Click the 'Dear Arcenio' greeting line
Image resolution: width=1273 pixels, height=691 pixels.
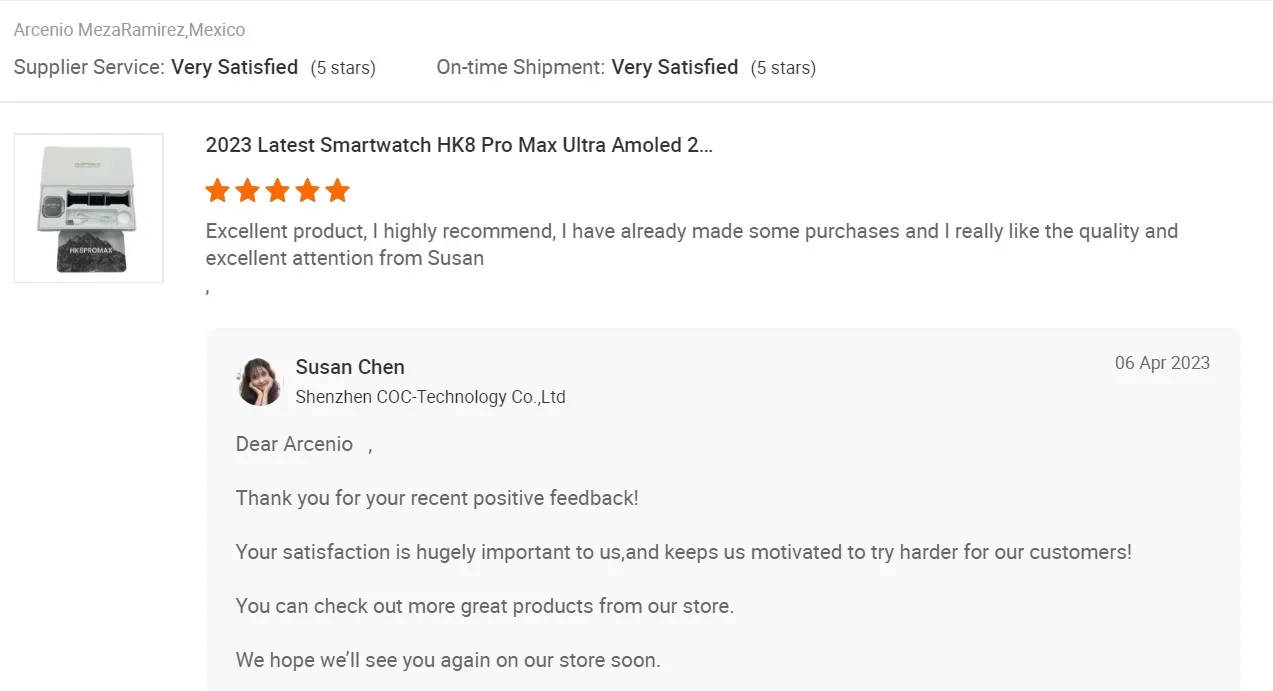pos(294,444)
